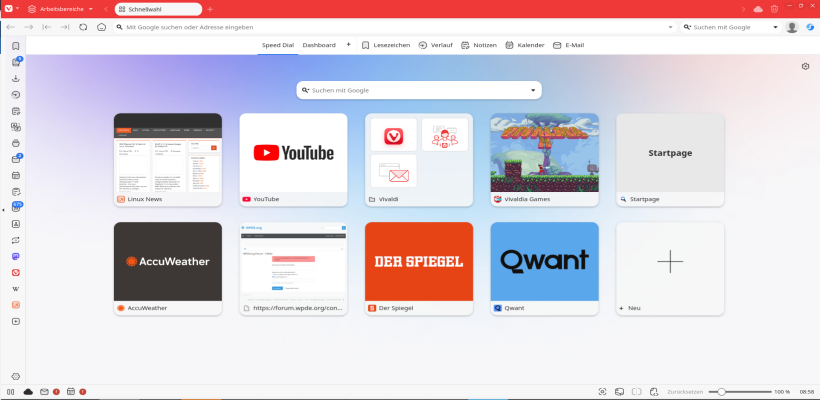Open Verlauf in the start page menu
The image size is (820, 400).
click(436, 45)
